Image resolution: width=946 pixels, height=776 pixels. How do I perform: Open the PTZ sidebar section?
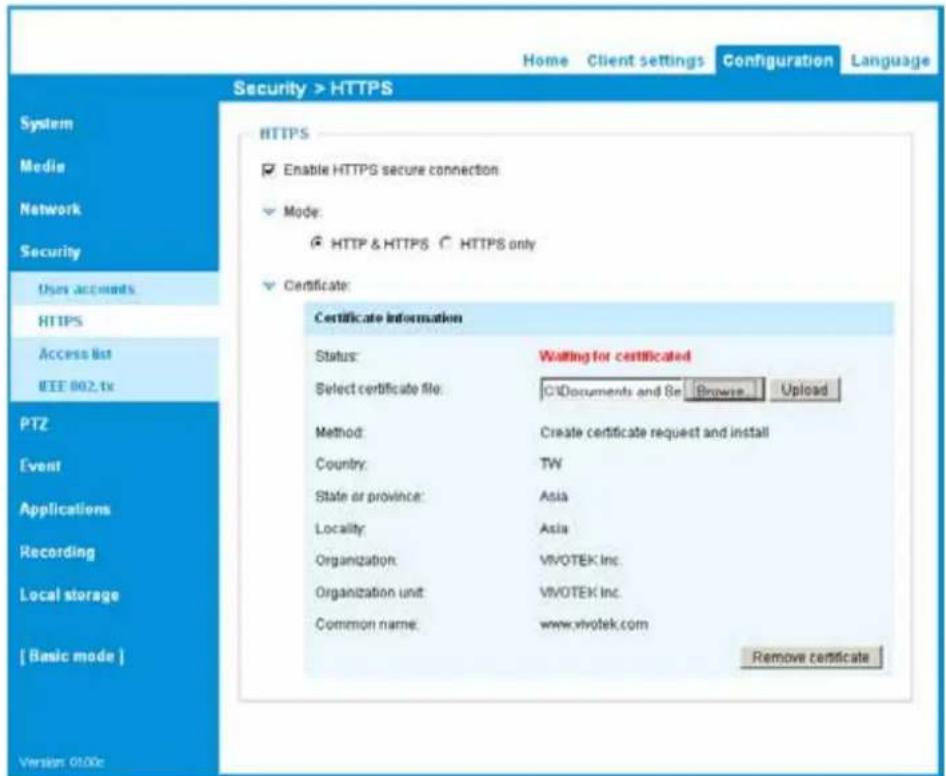point(34,424)
